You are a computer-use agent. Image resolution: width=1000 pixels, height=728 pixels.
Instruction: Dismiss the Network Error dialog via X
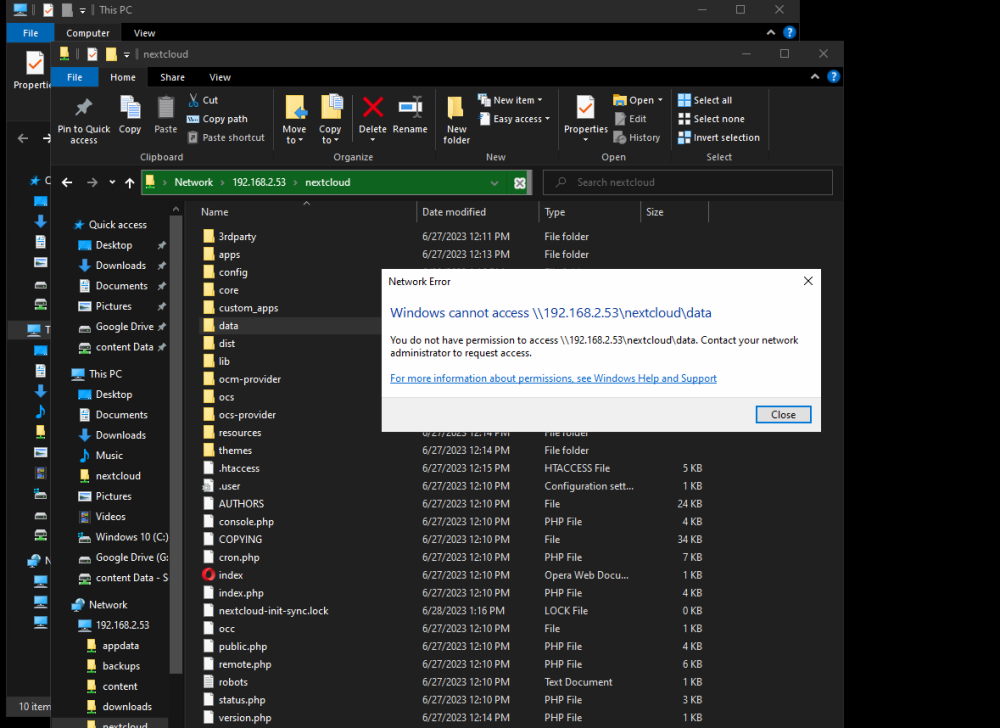808,281
